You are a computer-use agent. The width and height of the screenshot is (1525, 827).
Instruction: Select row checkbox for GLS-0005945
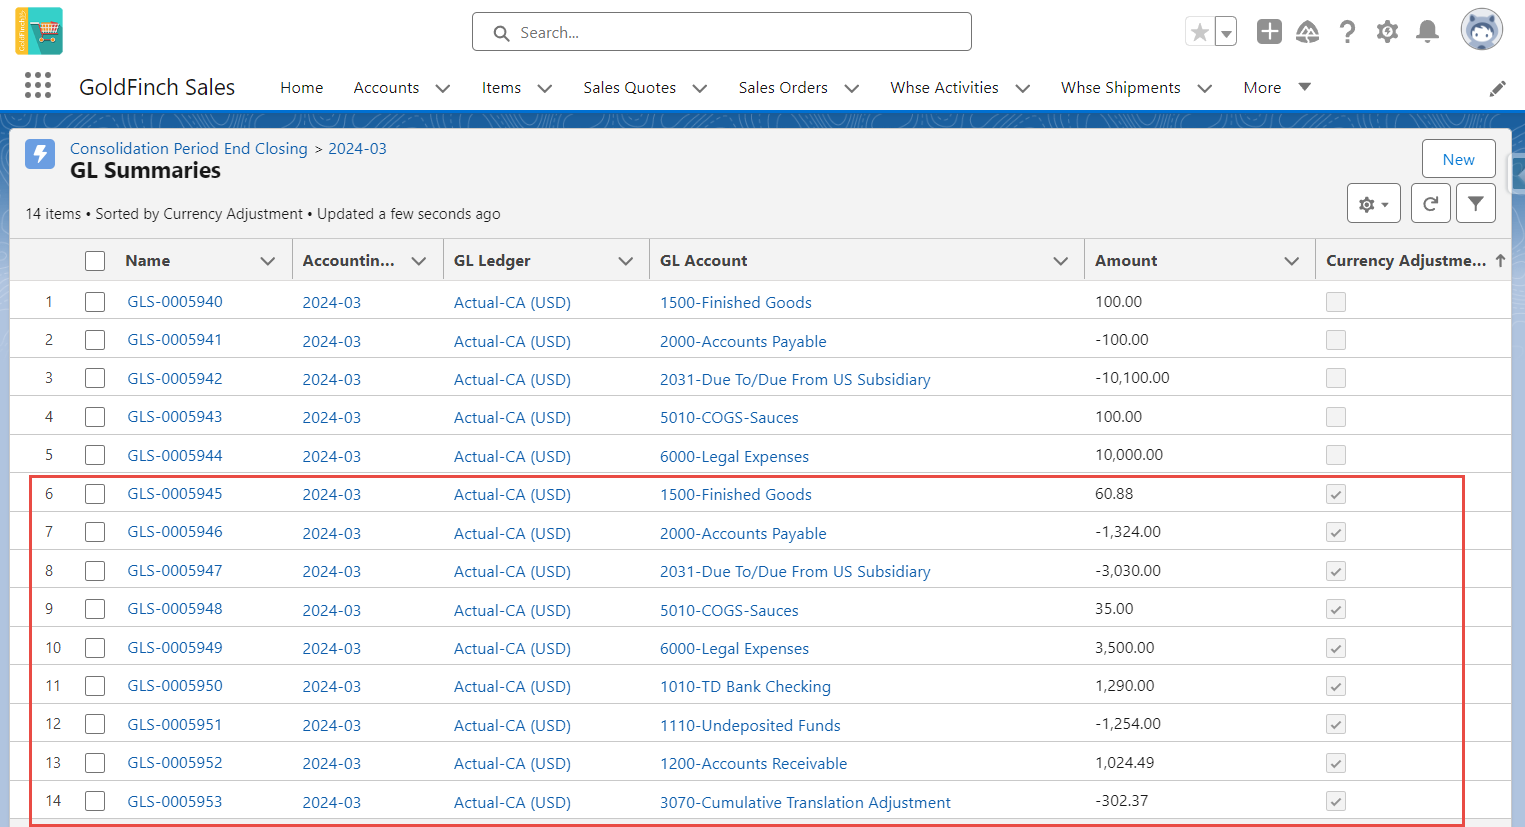point(95,493)
